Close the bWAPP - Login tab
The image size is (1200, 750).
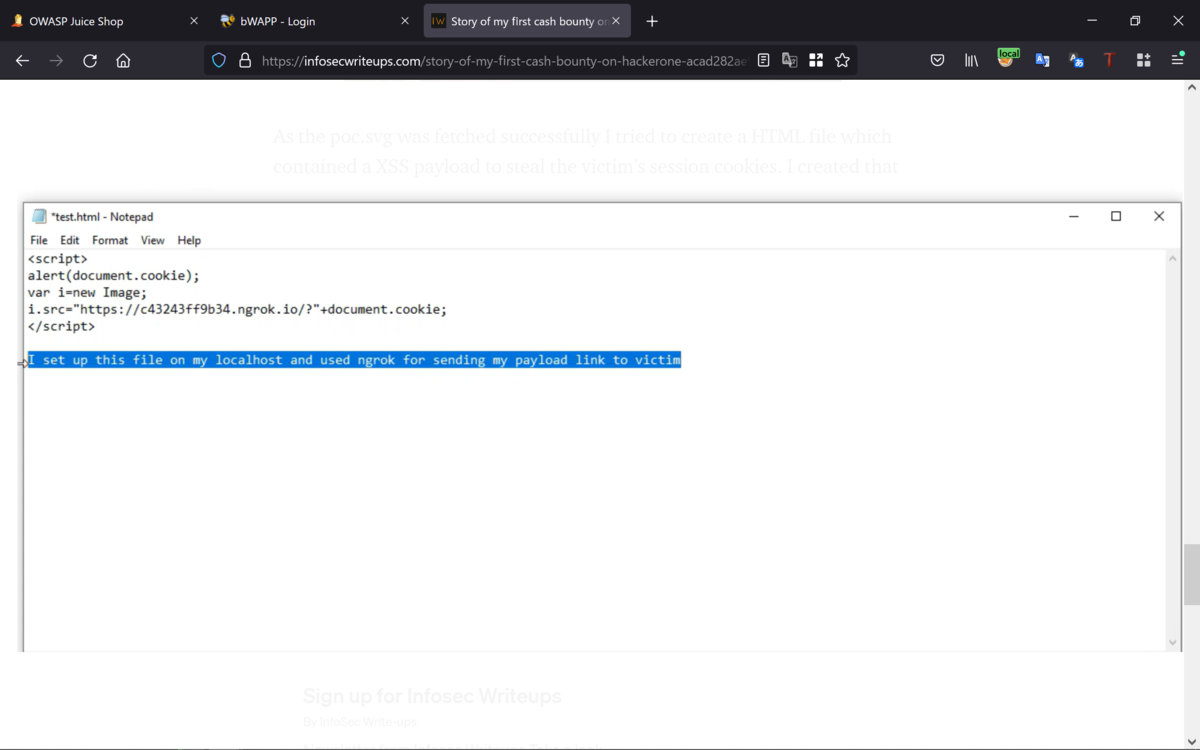click(404, 21)
